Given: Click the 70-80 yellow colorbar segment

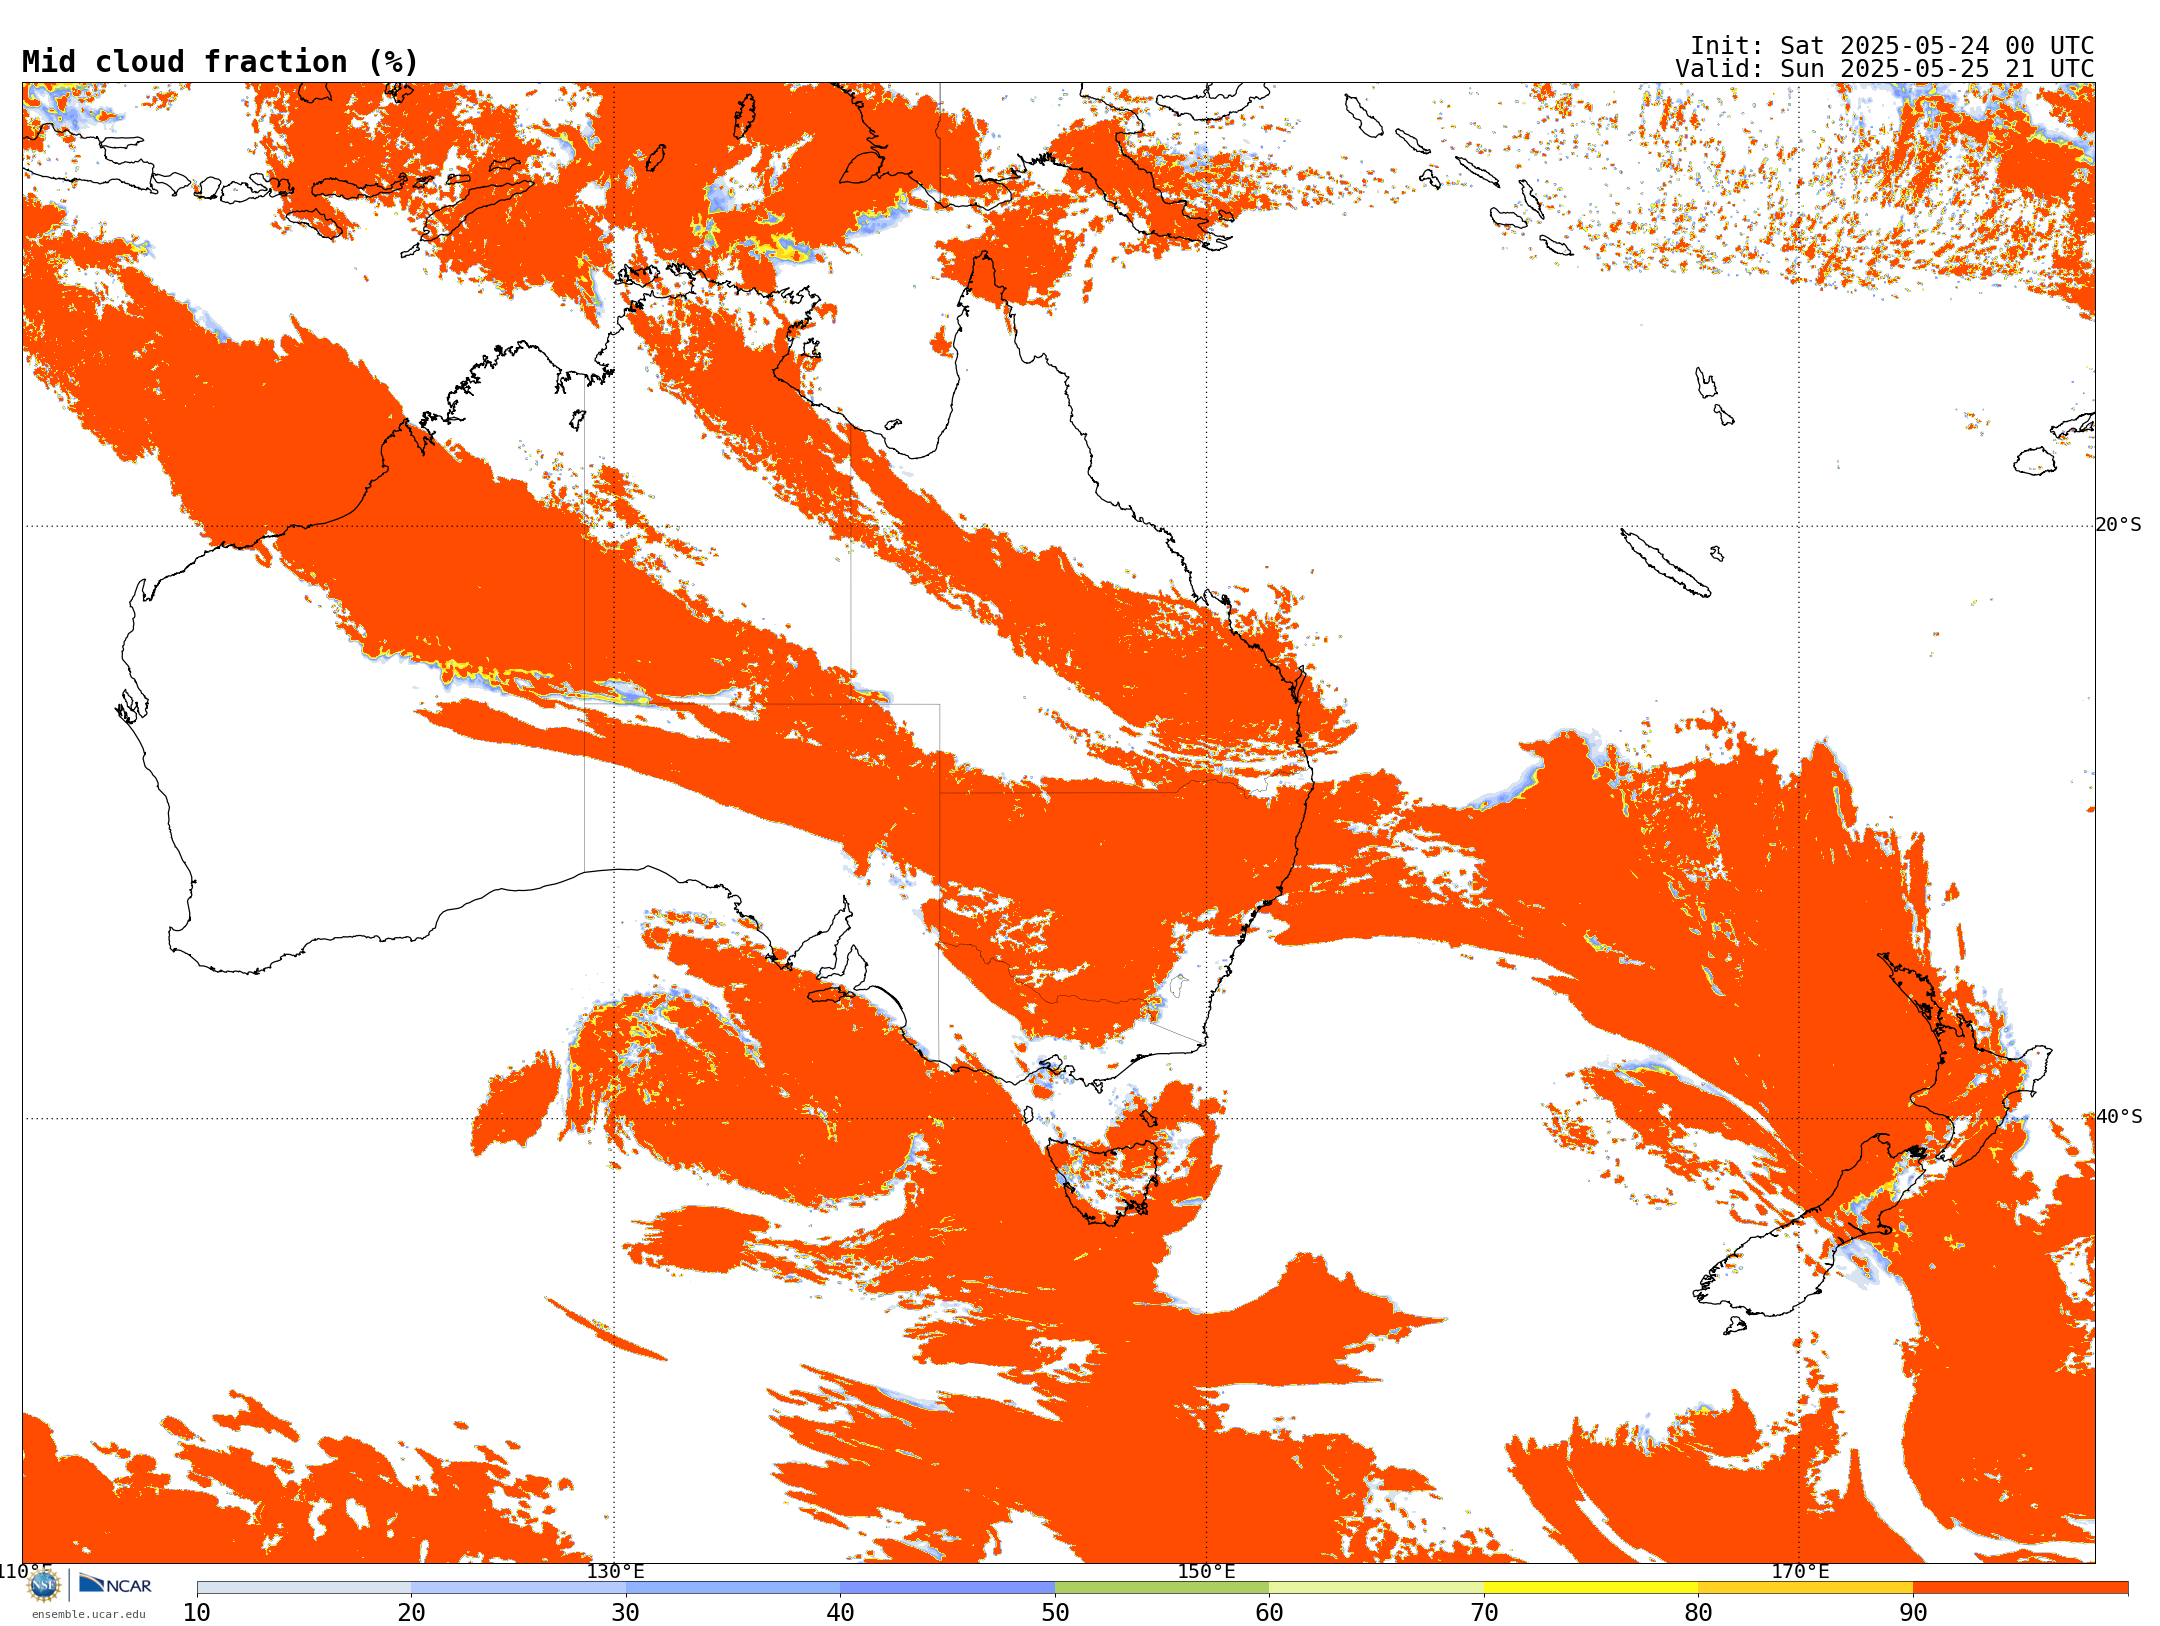Looking at the screenshot, I should [1591, 1588].
